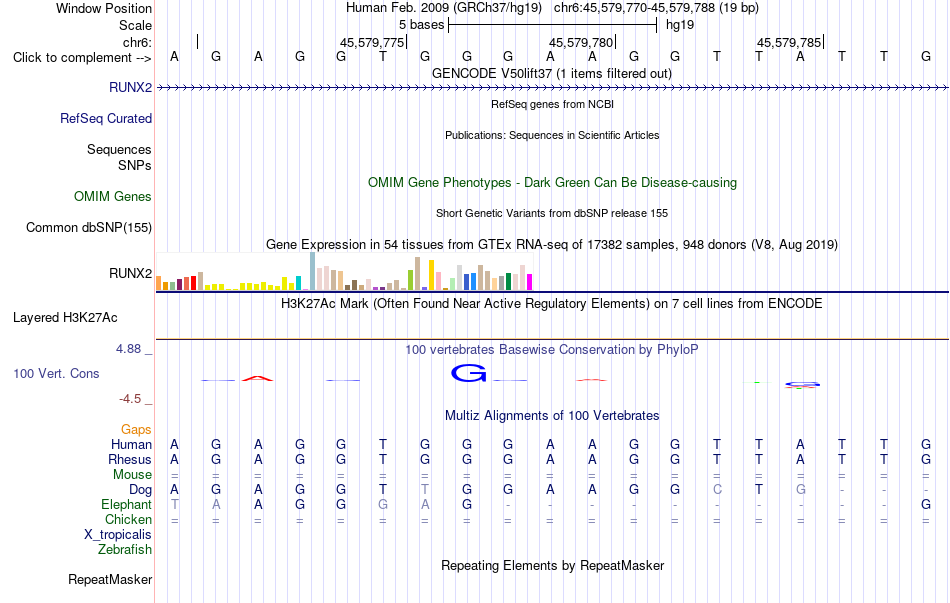Click the Sequences track label
Image resolution: width=950 pixels, height=603 pixels.
click(x=119, y=149)
